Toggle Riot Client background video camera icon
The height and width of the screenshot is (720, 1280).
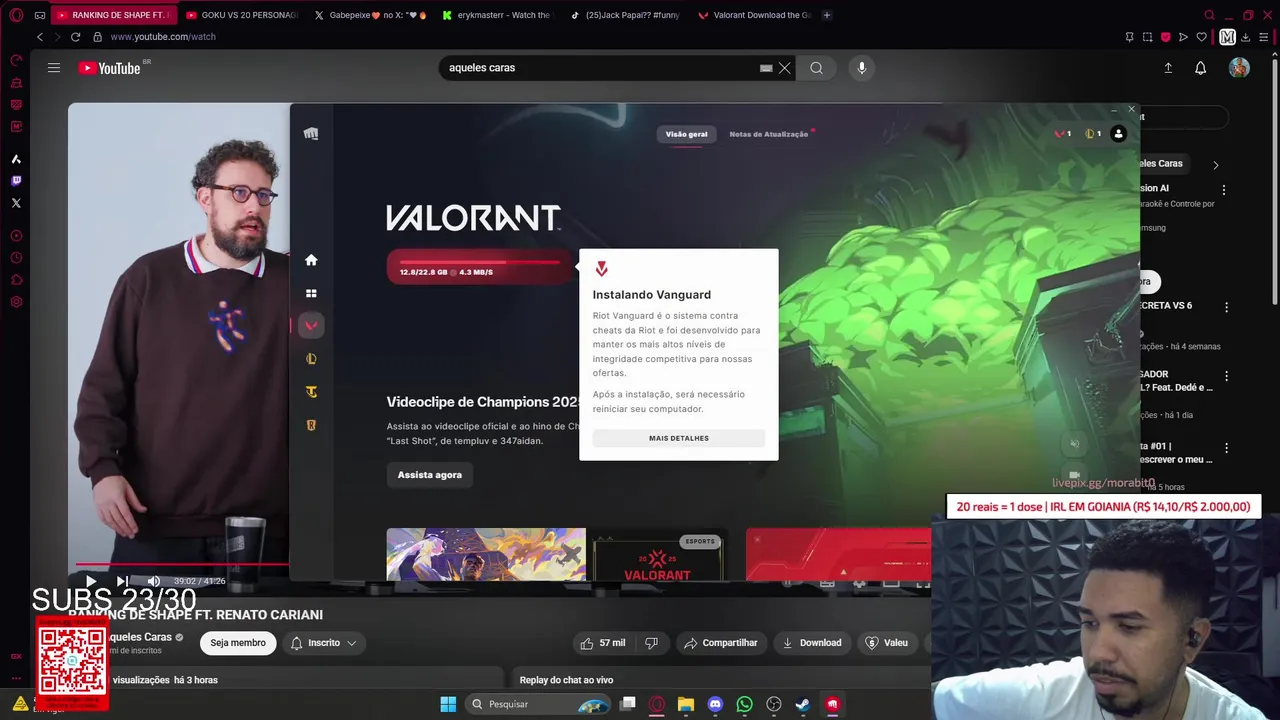1075,475
